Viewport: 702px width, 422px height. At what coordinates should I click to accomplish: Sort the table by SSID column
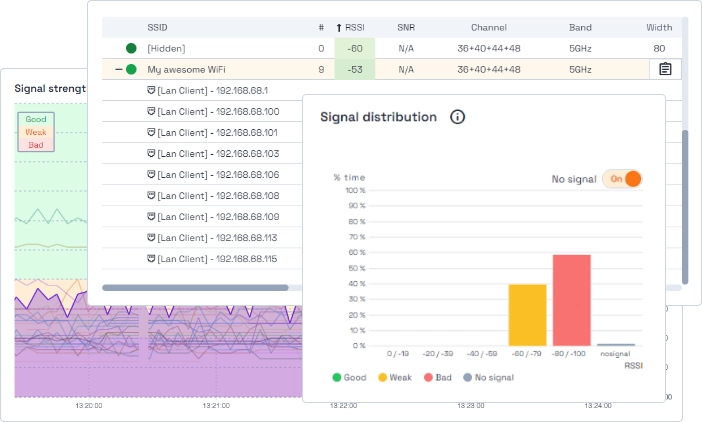pyautogui.click(x=157, y=28)
